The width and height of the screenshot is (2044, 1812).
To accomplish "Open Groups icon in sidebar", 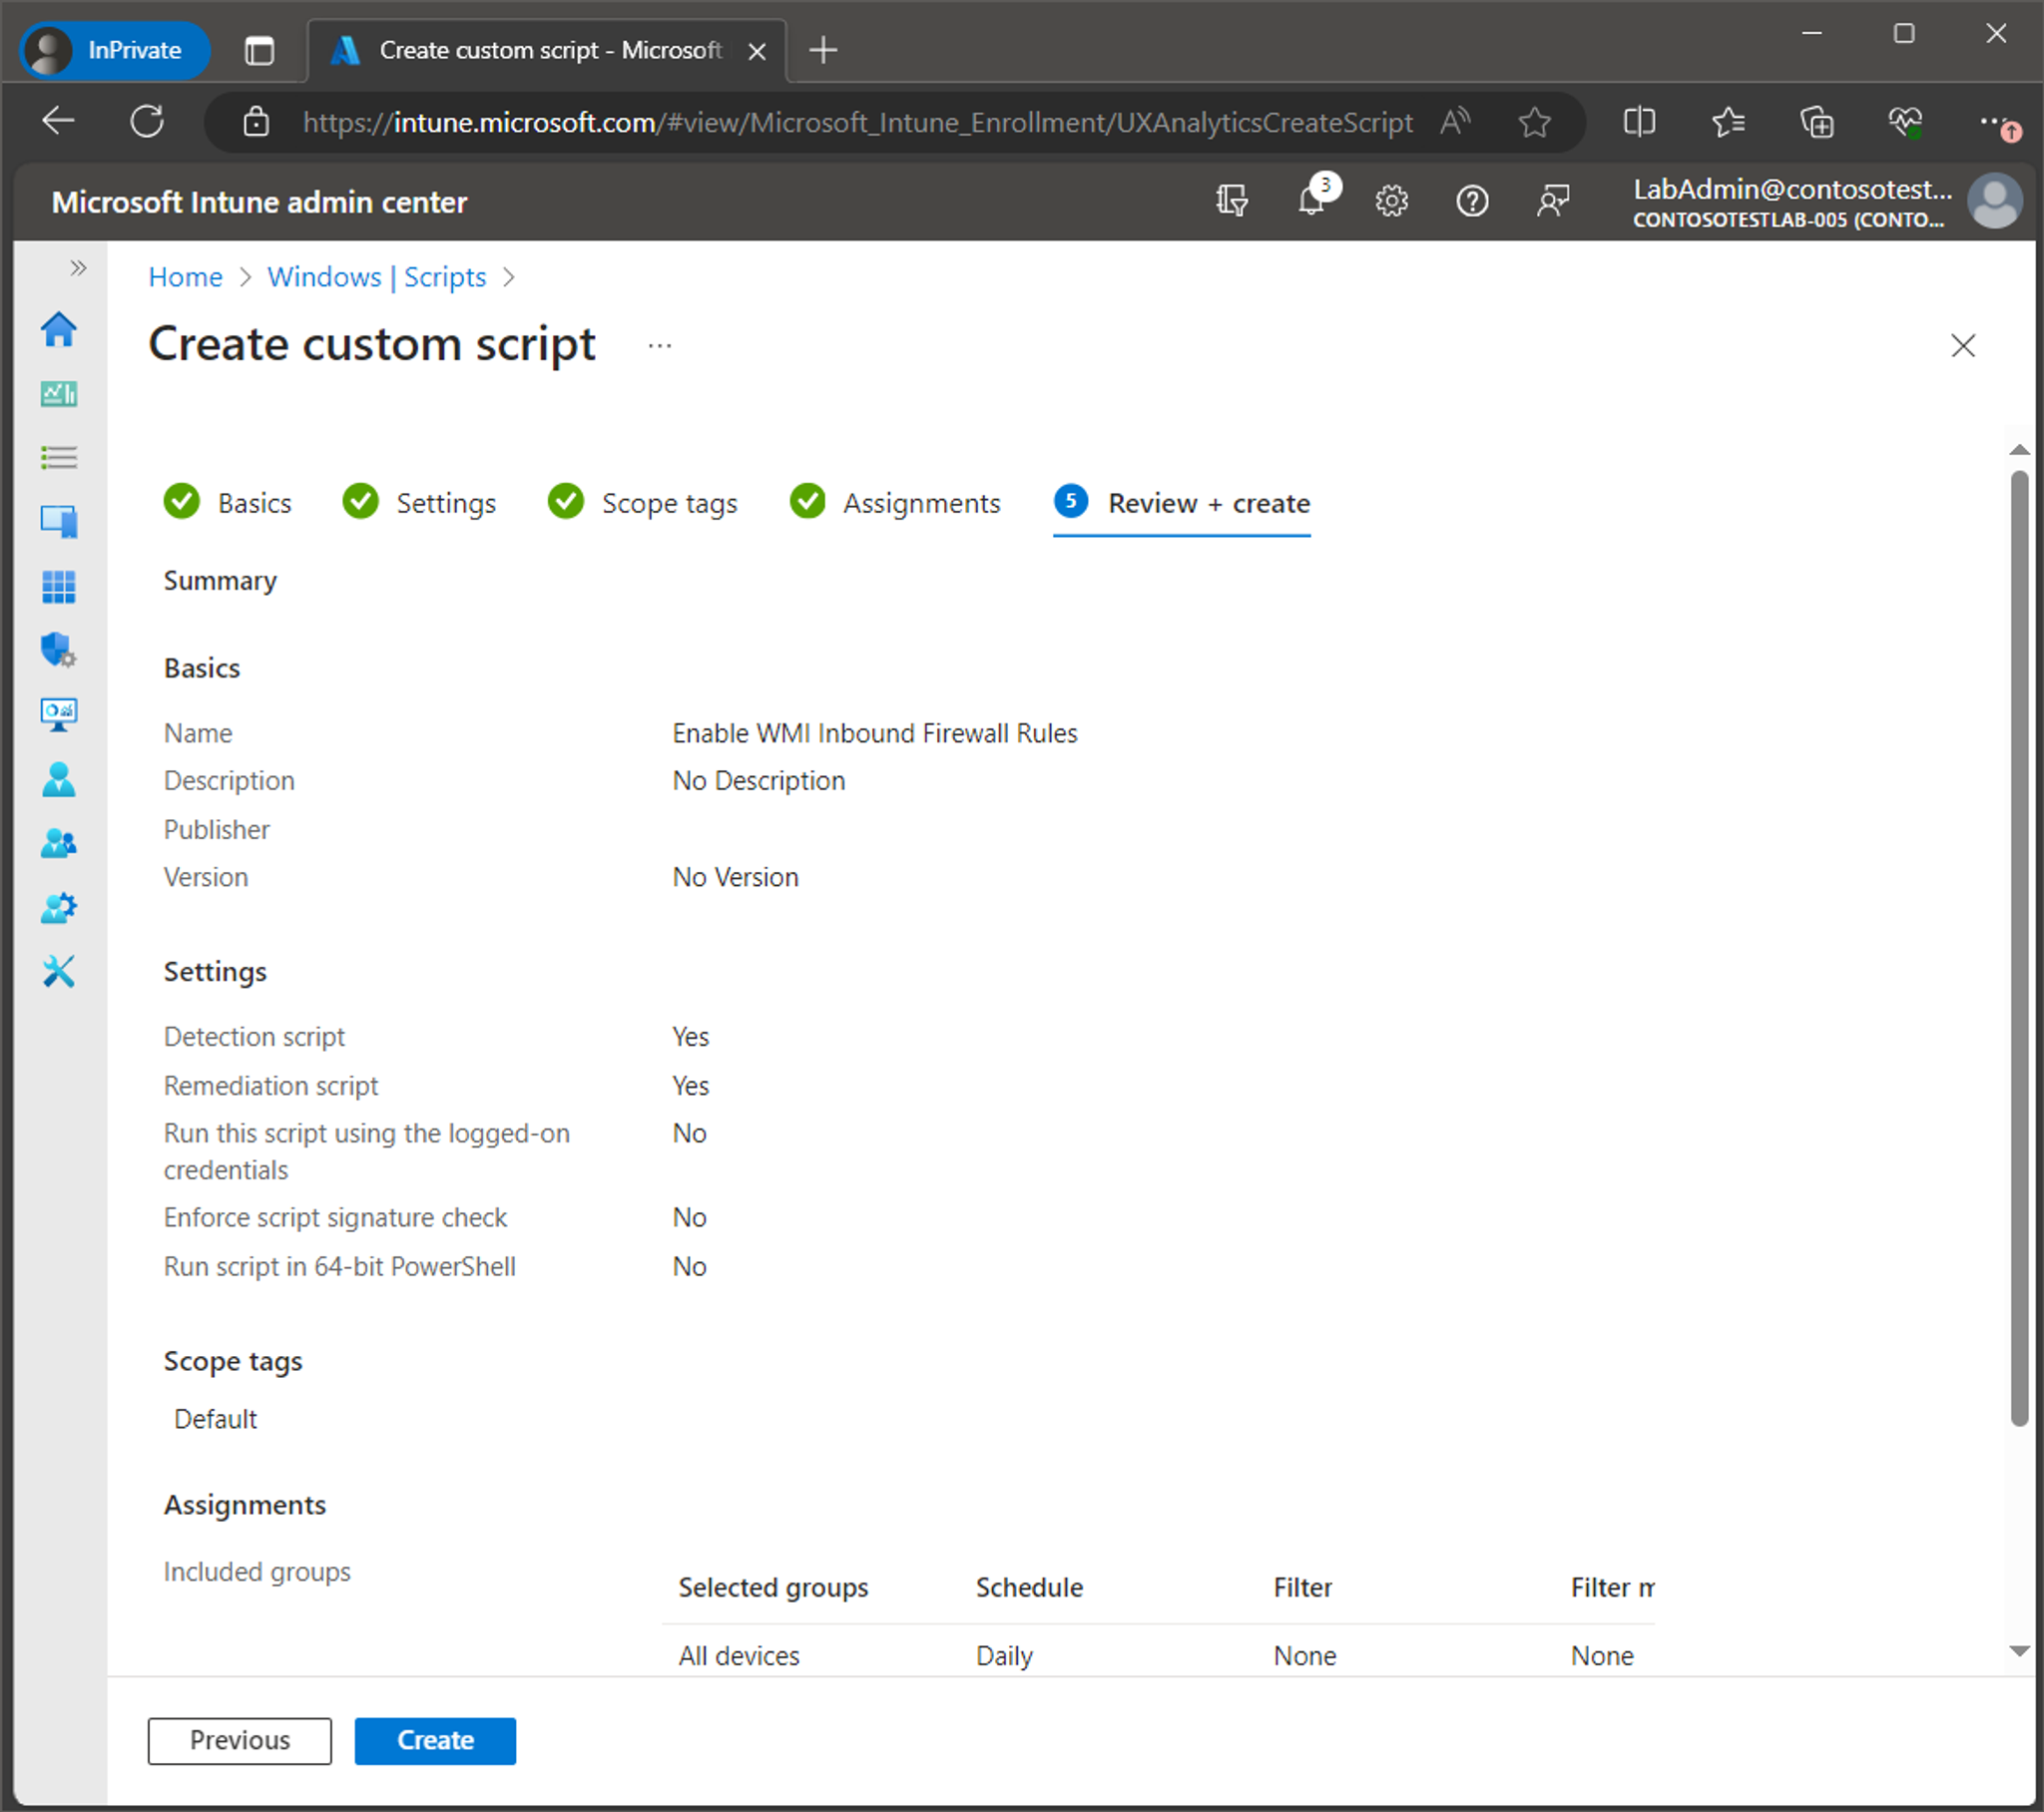I will (x=59, y=843).
